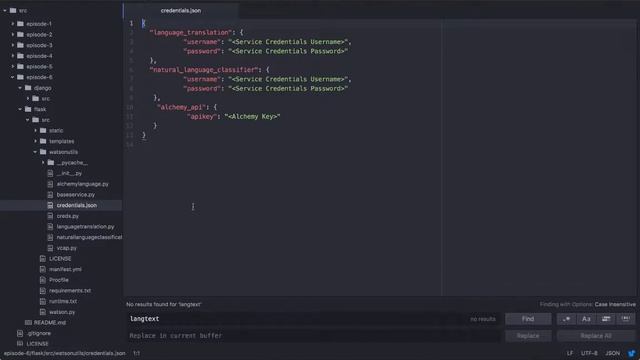The width and height of the screenshot is (640, 360).
Task: Open the LICENSE file below vcap.py
Action: [60, 259]
